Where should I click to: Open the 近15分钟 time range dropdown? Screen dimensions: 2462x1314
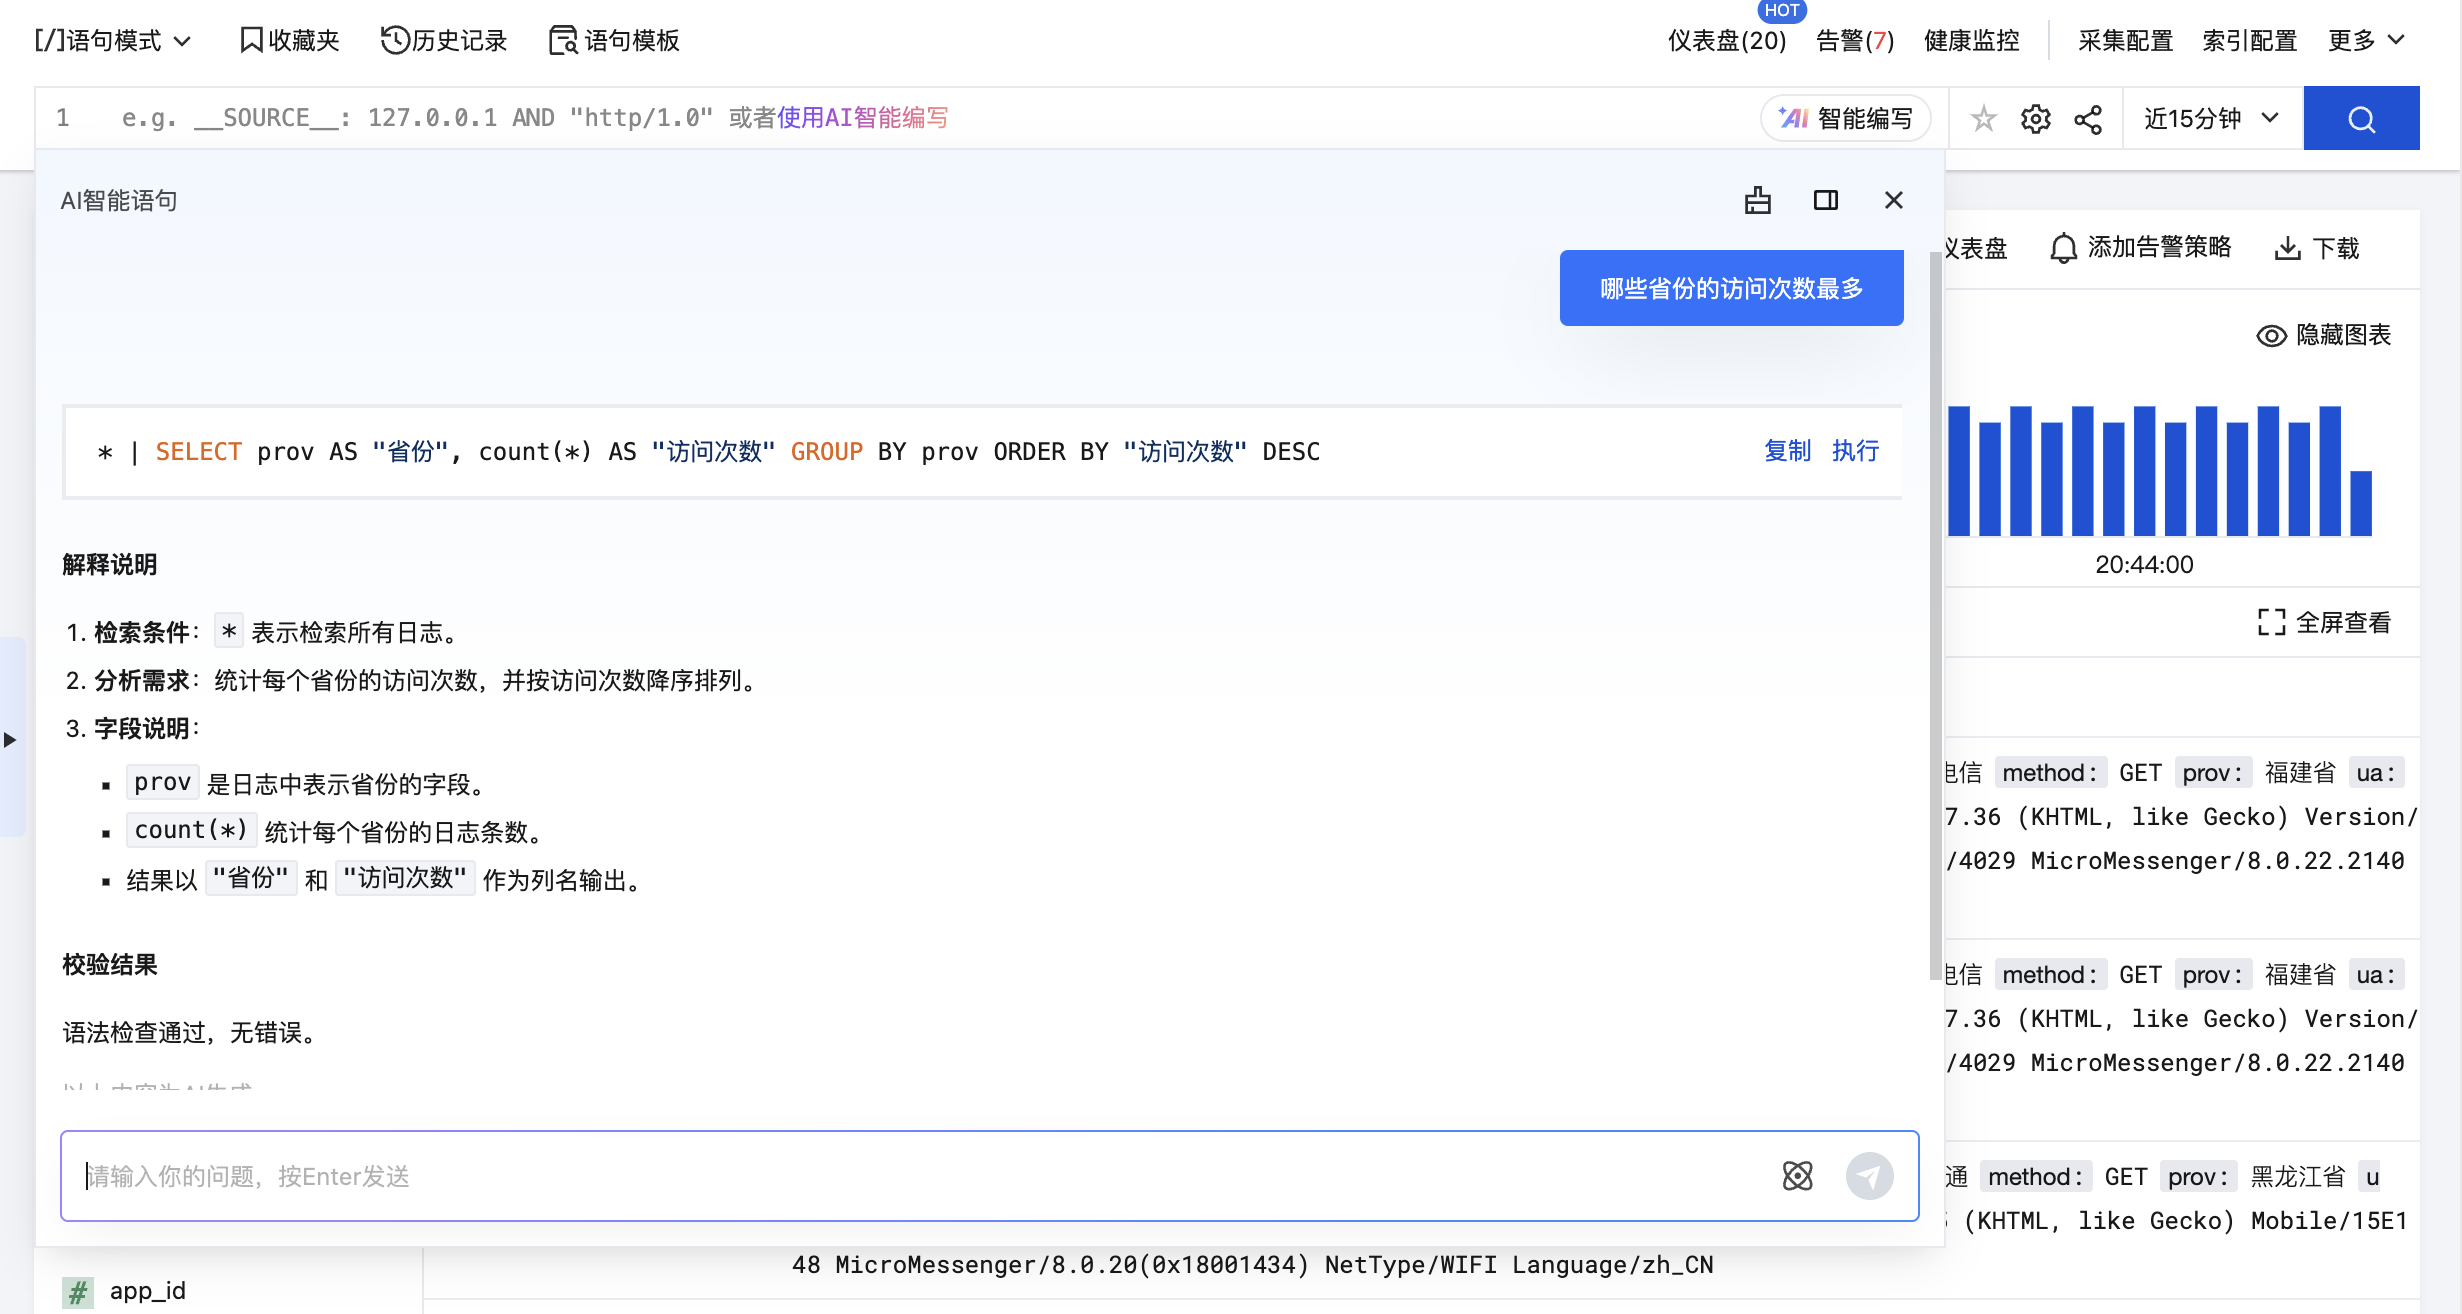click(2212, 119)
